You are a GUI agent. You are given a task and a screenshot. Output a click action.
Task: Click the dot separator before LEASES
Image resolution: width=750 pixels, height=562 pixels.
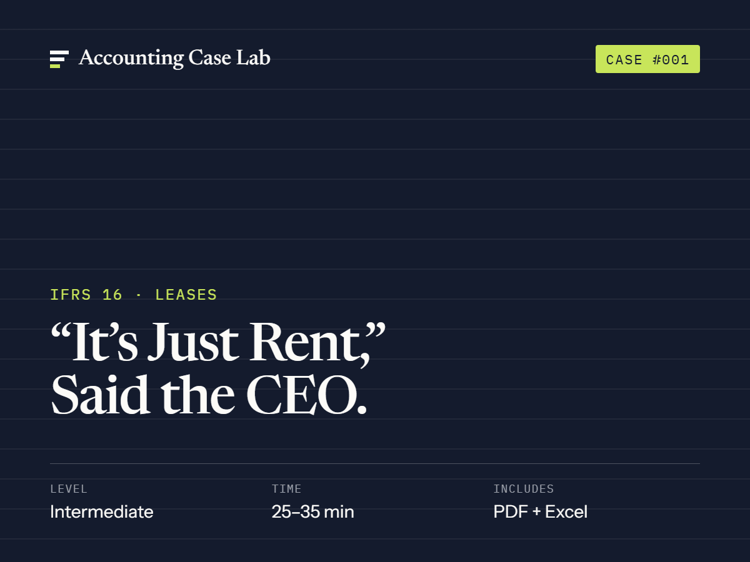point(139,295)
